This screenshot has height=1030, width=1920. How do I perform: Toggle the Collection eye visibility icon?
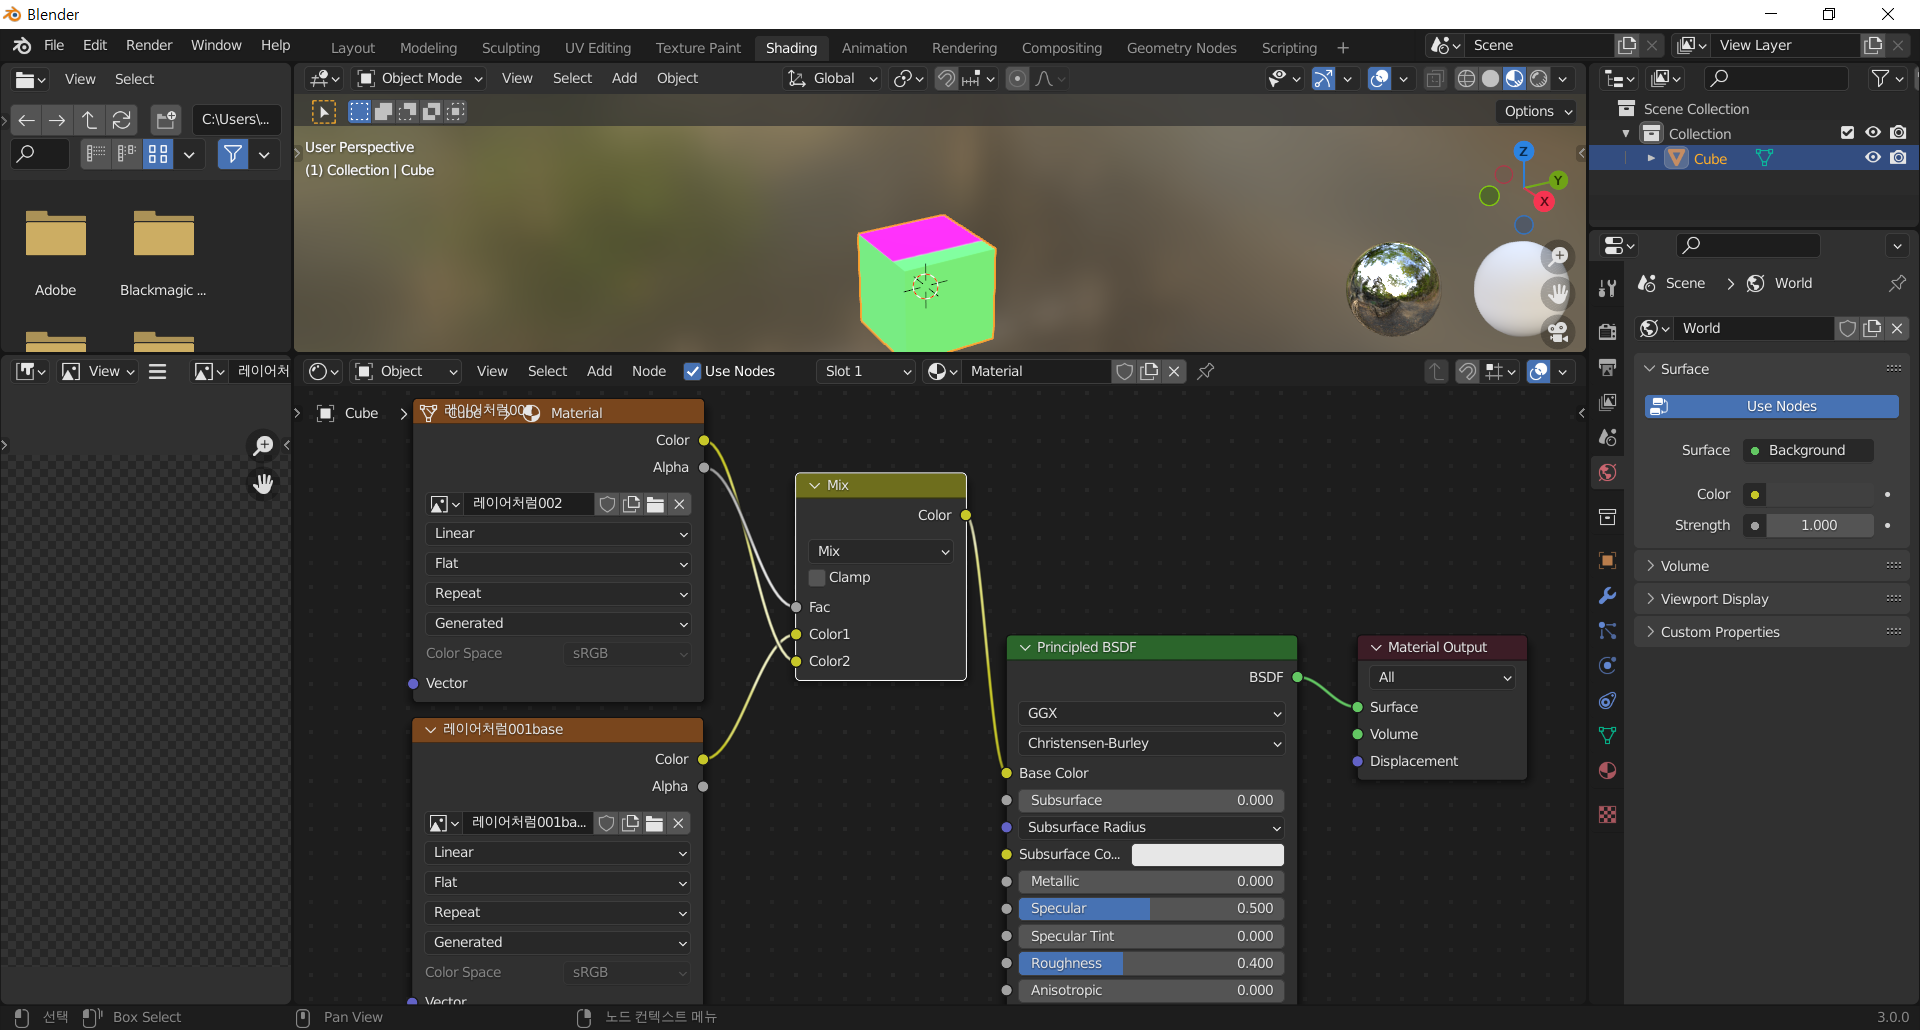tap(1872, 133)
